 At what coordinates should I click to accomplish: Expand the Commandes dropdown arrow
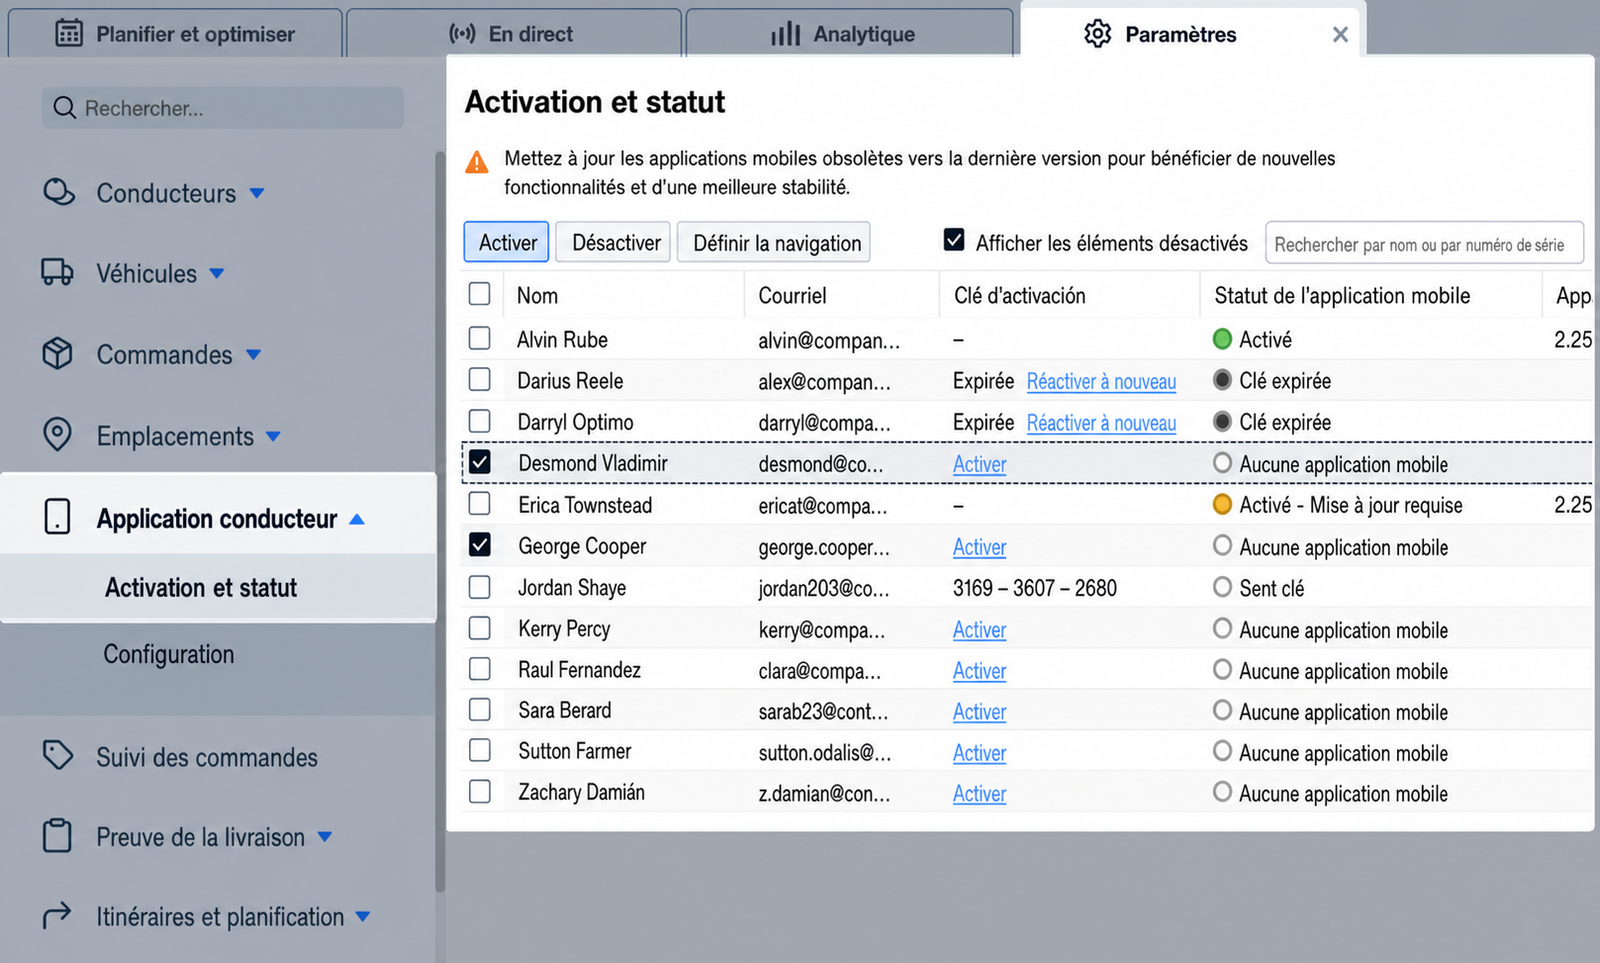pos(254,354)
